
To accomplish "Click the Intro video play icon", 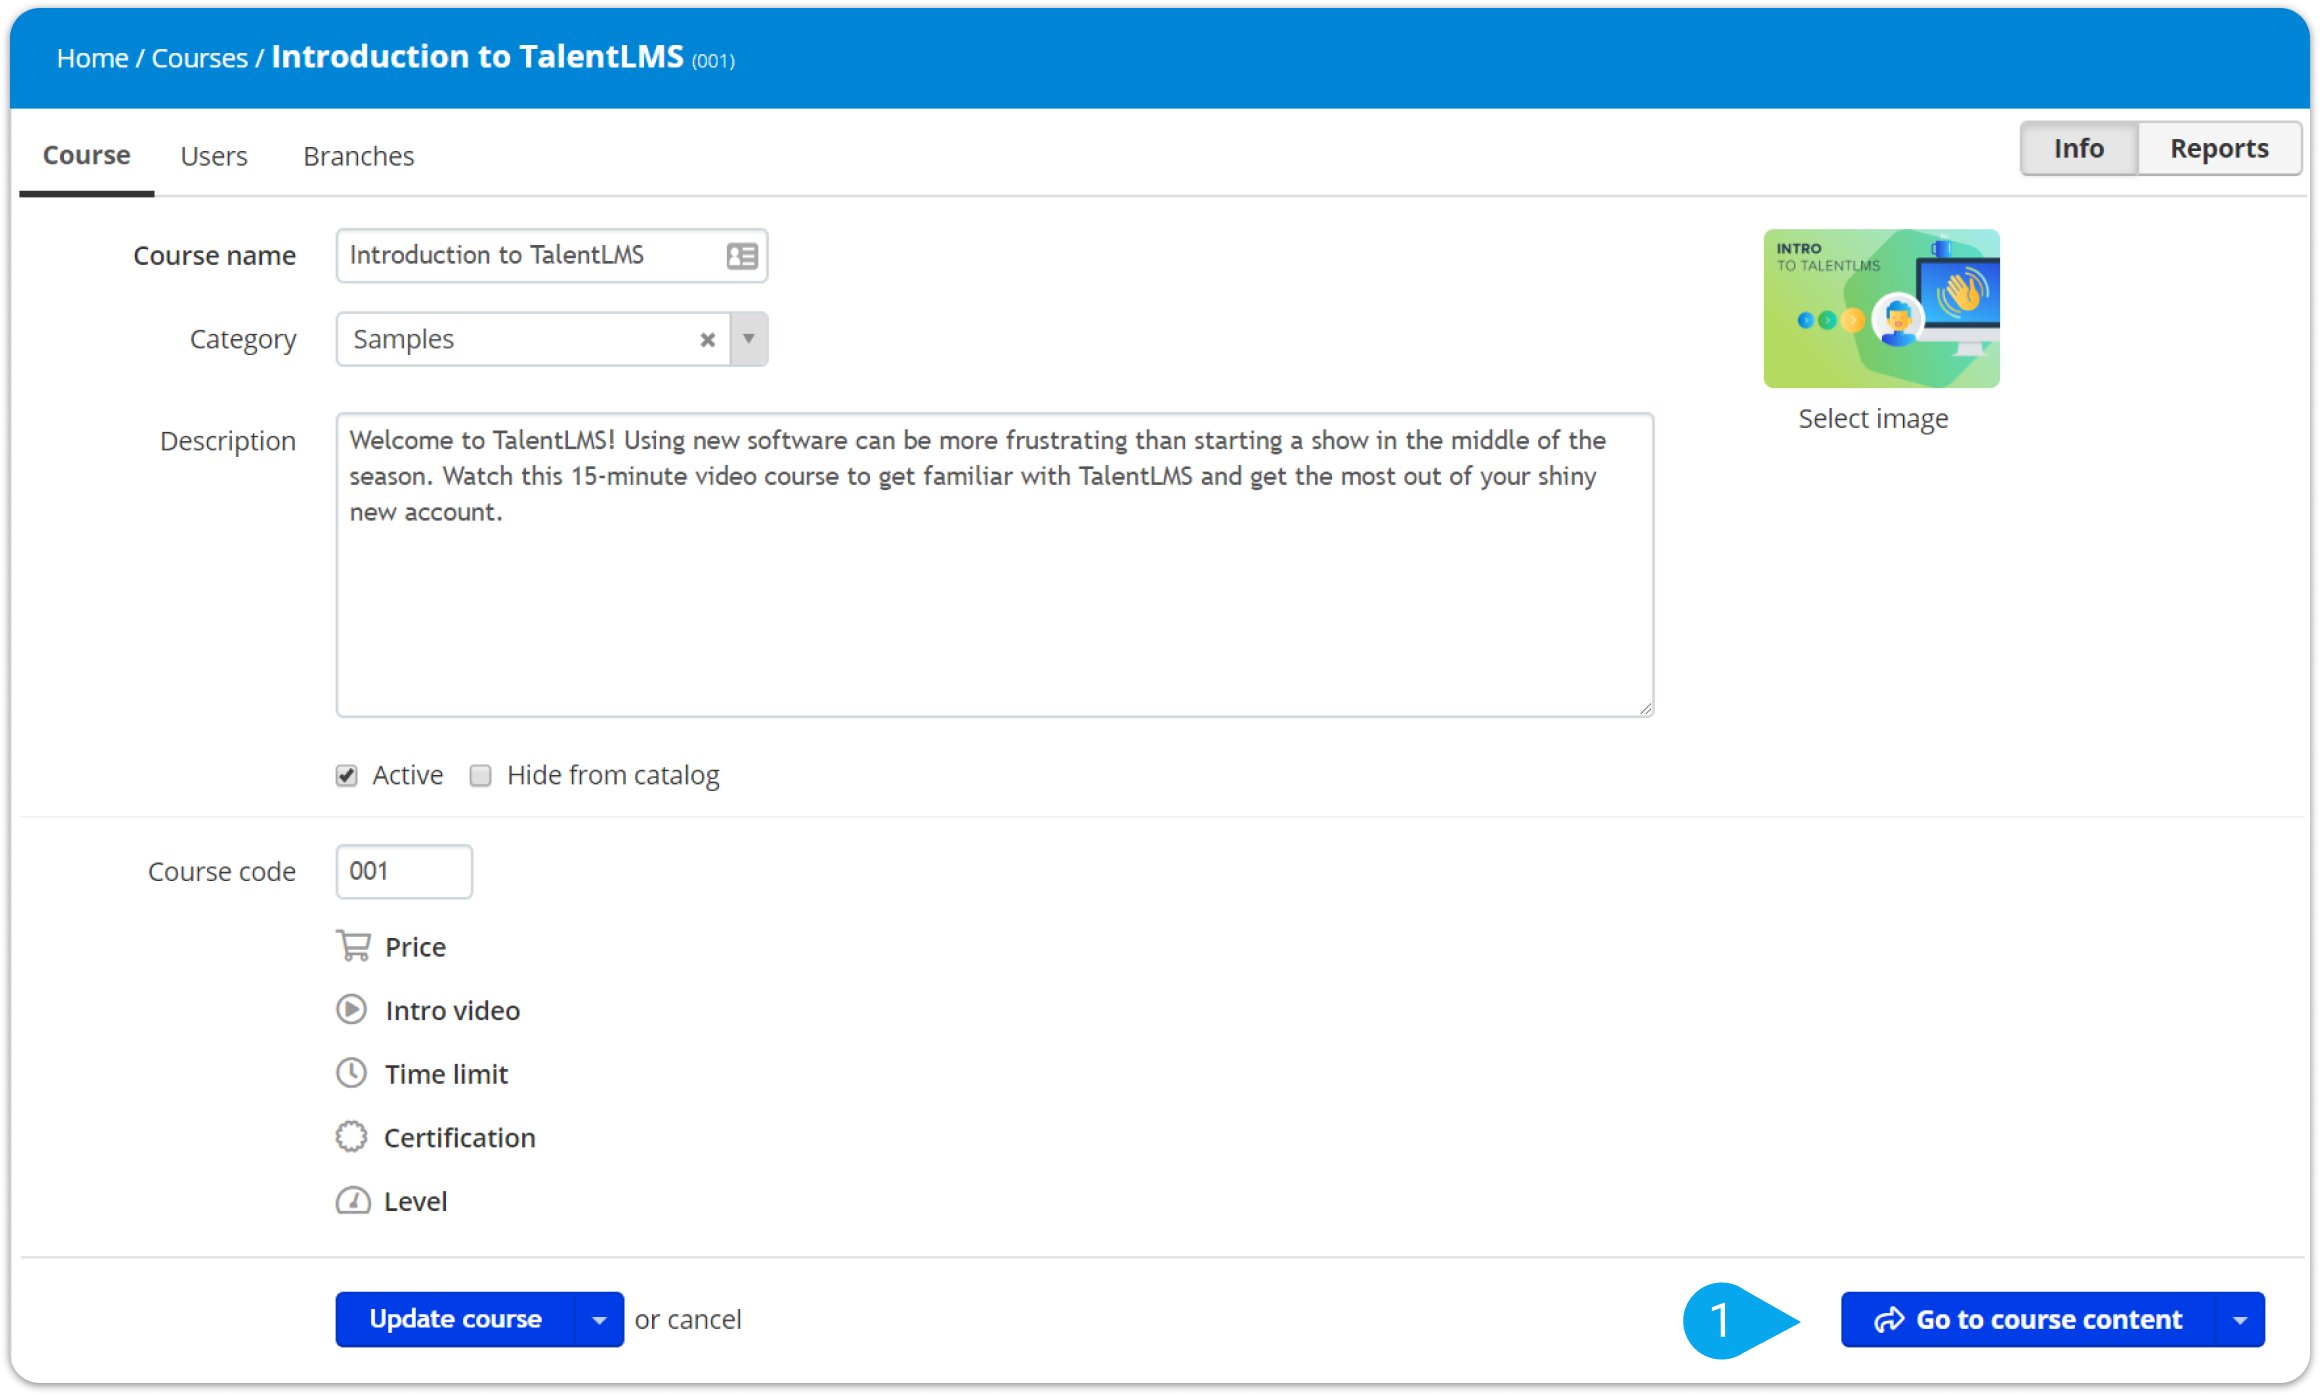I will pyautogui.click(x=351, y=1009).
